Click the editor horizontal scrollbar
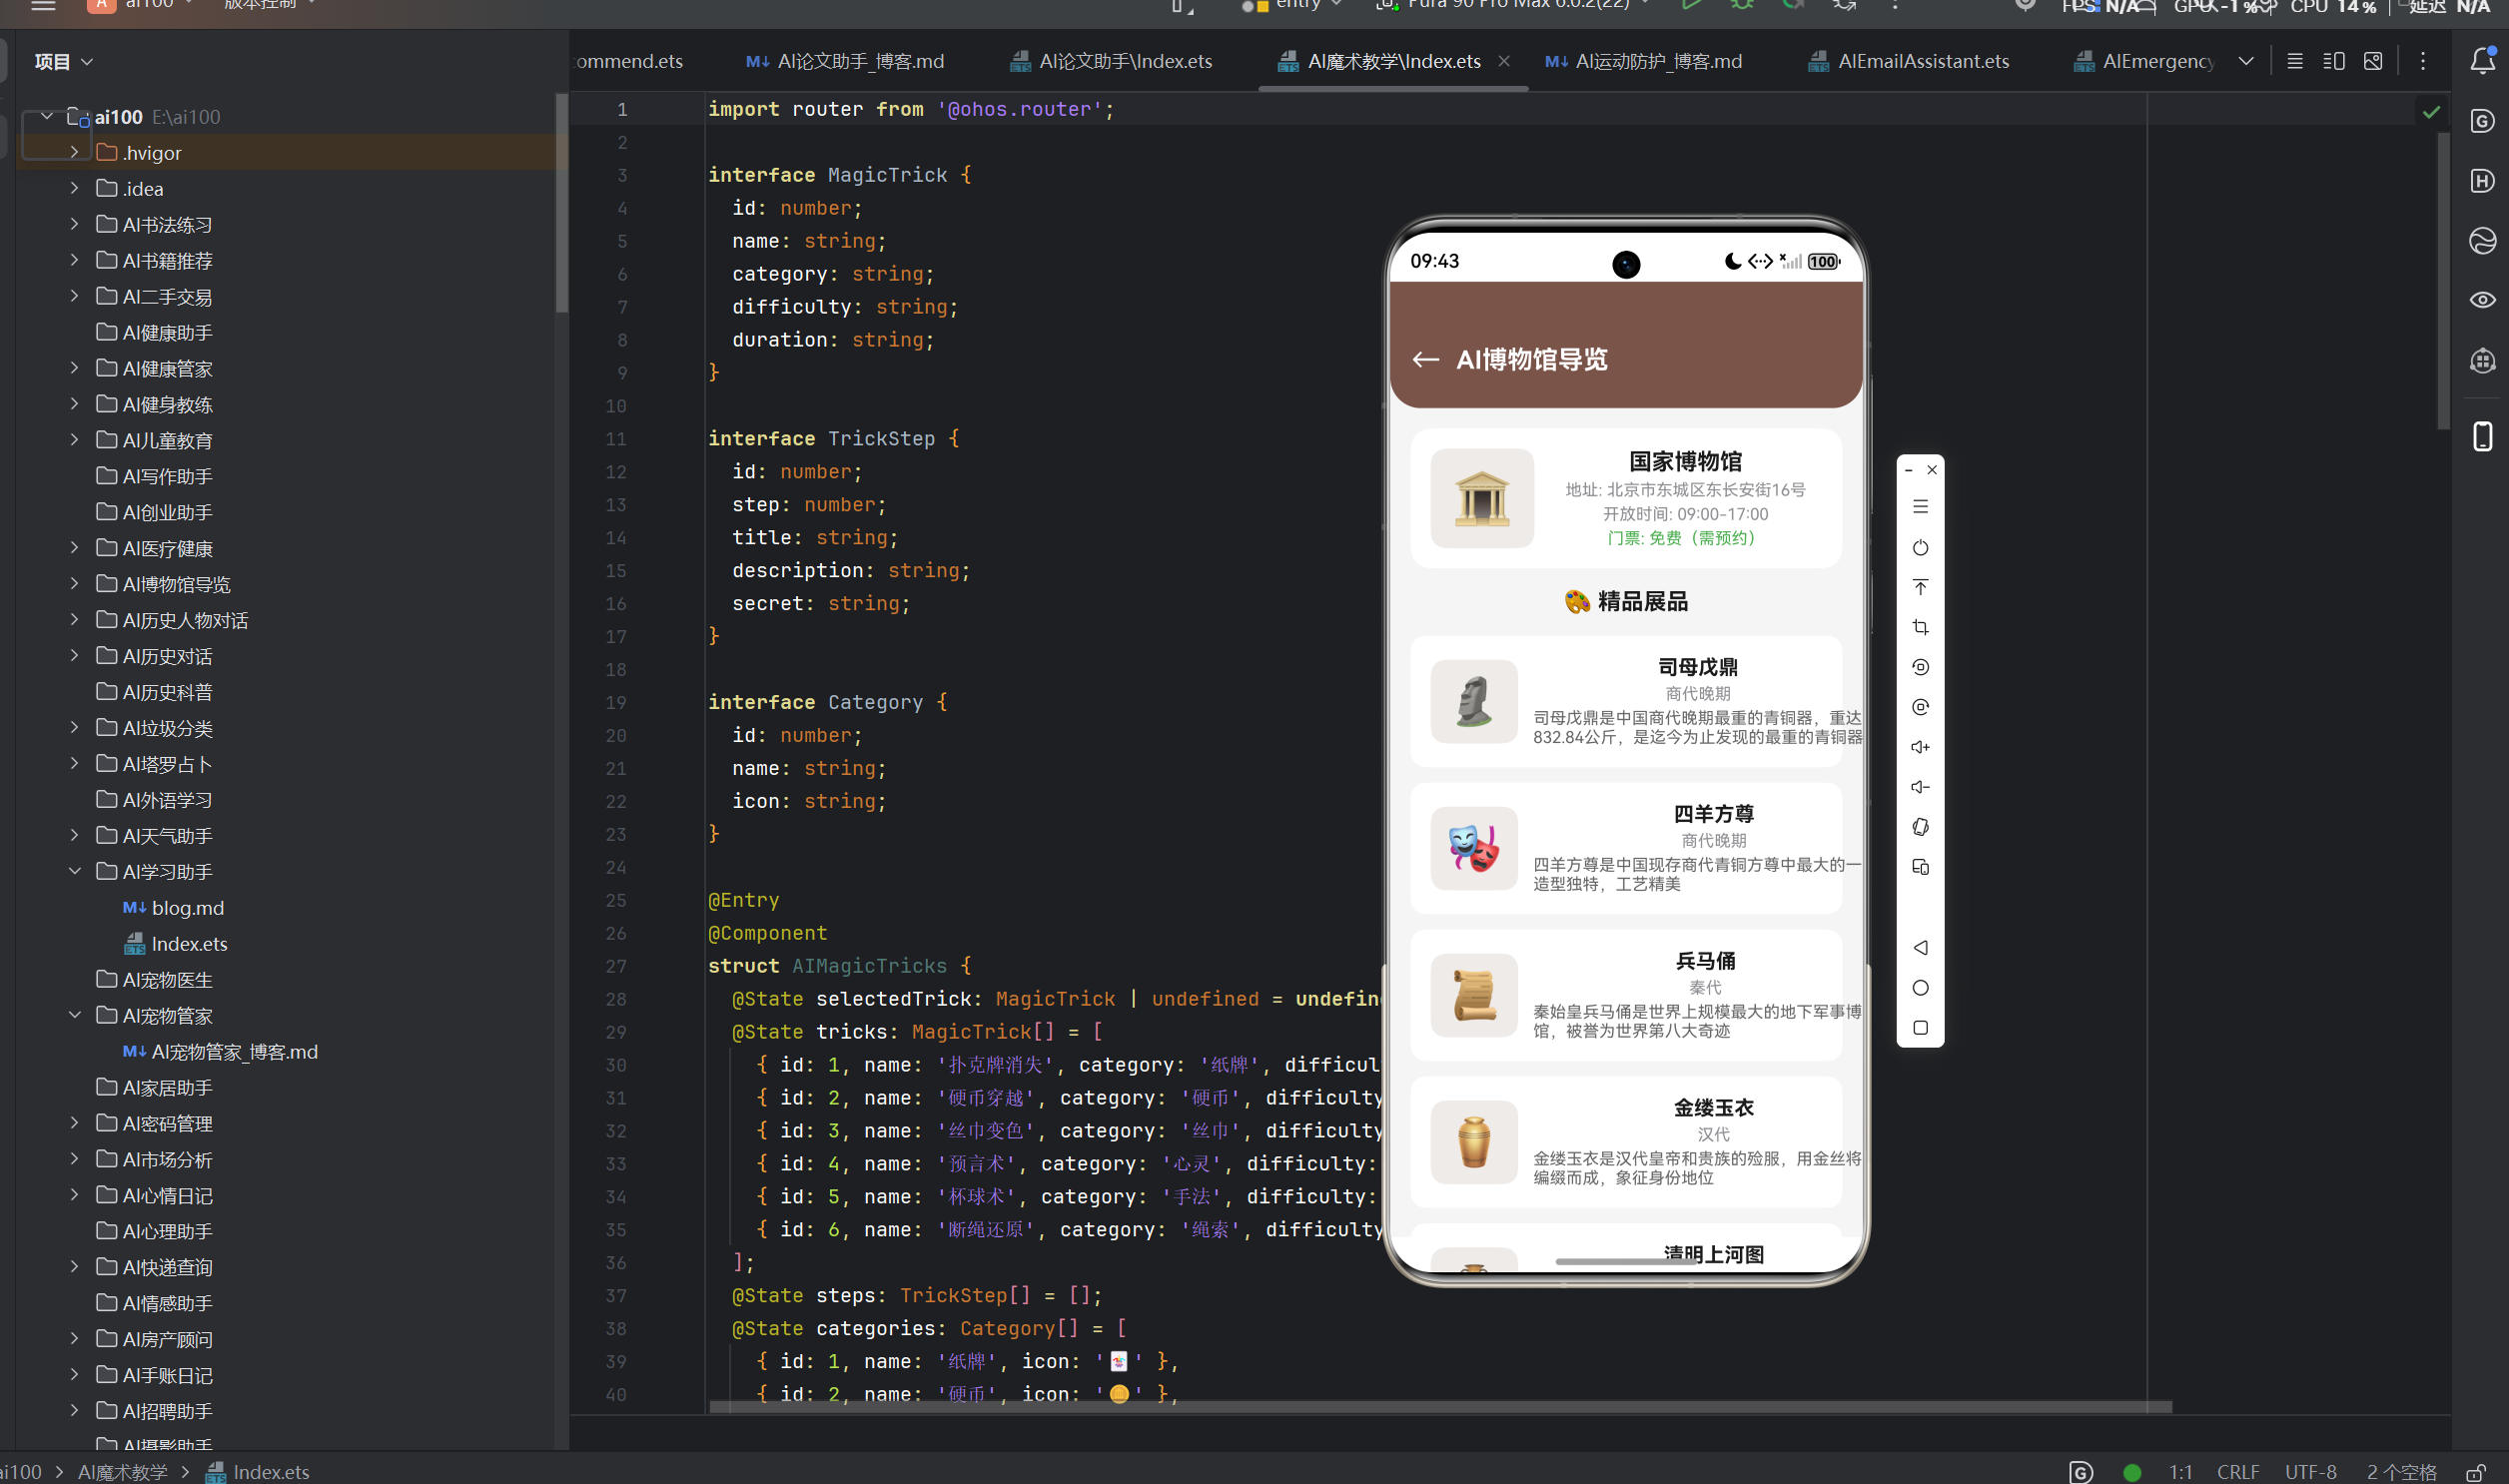Image resolution: width=2509 pixels, height=1484 pixels. 1440,1407
